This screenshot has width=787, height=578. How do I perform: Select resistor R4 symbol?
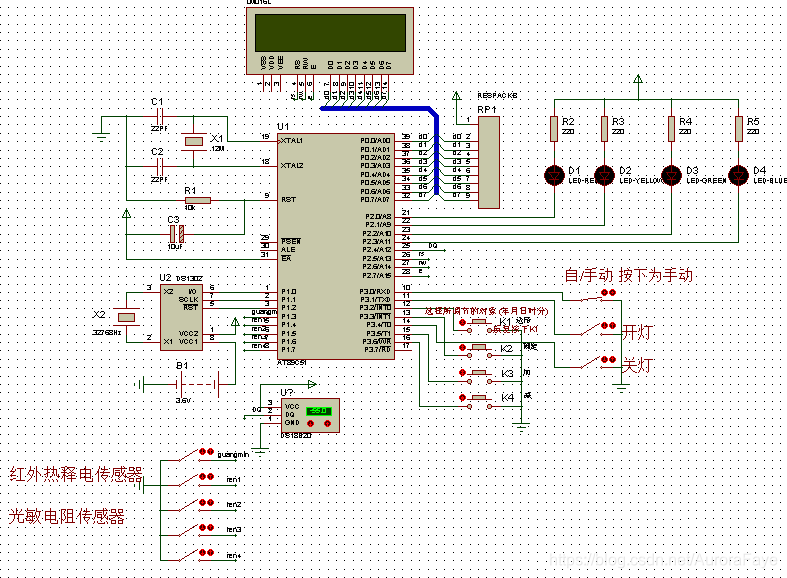tap(672, 129)
